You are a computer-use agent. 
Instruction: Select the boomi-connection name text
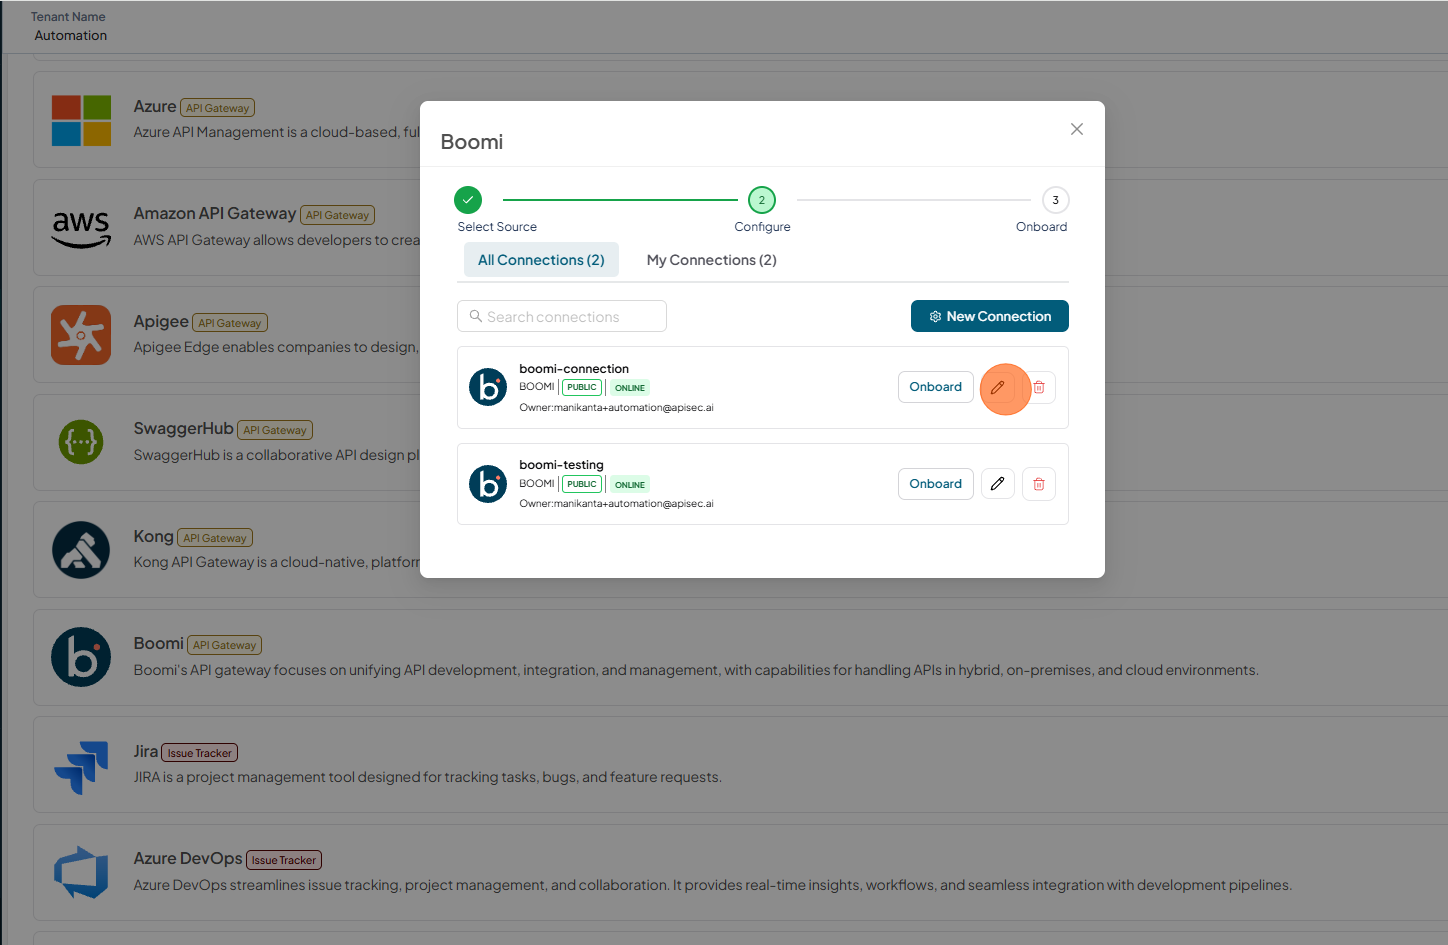[x=574, y=369]
